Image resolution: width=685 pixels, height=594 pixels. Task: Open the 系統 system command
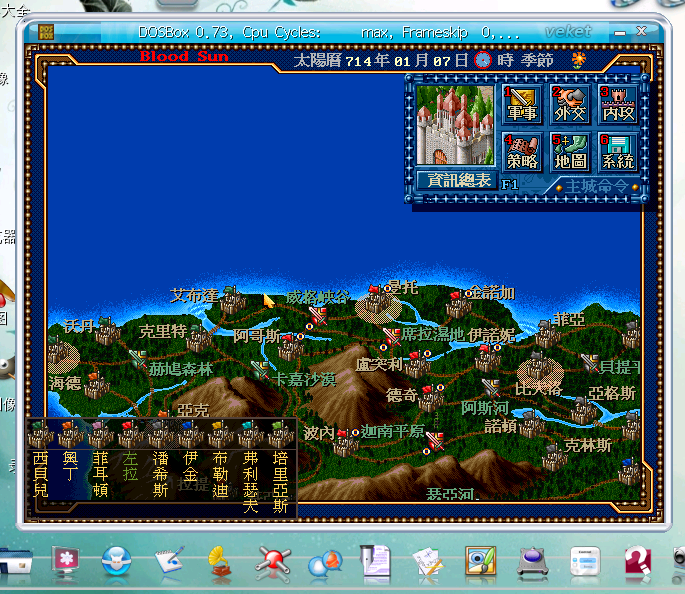[x=618, y=152]
